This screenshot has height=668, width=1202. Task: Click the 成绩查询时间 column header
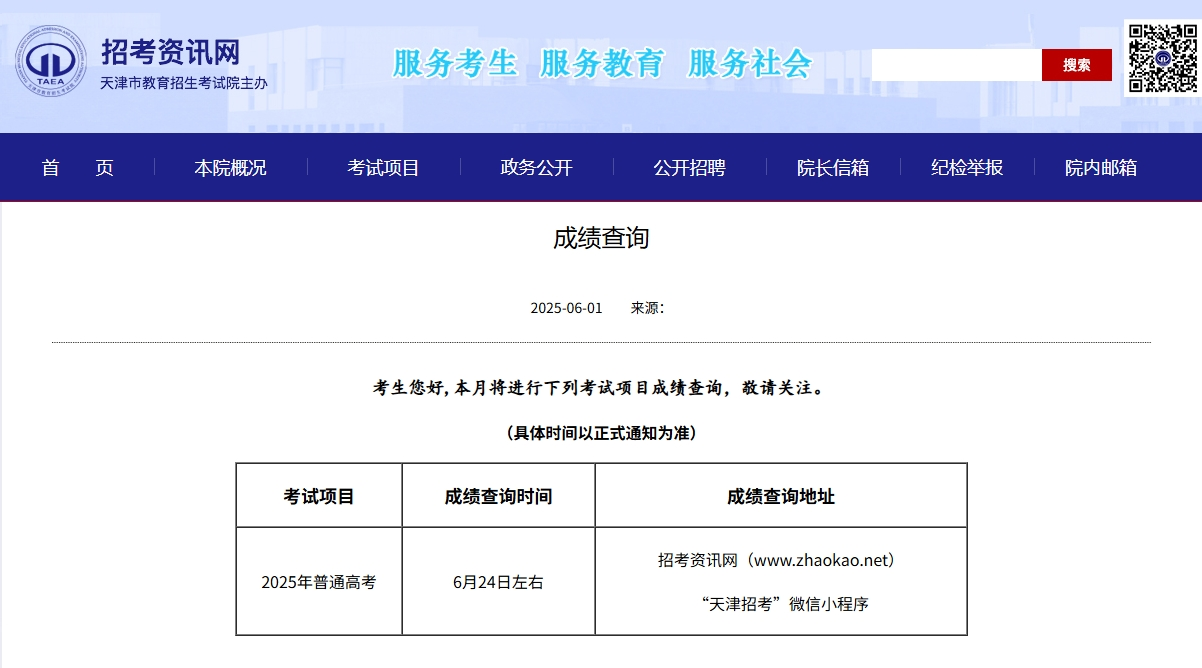(498, 494)
